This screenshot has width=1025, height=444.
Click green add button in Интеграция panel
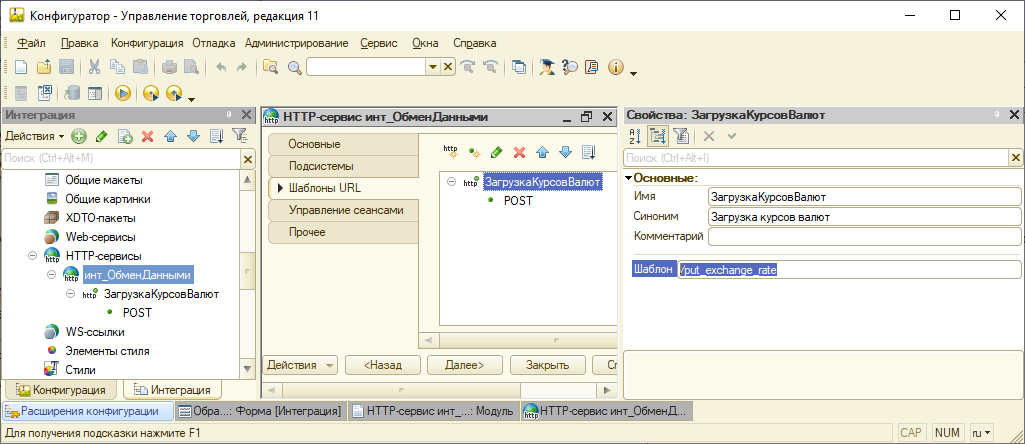click(79, 136)
